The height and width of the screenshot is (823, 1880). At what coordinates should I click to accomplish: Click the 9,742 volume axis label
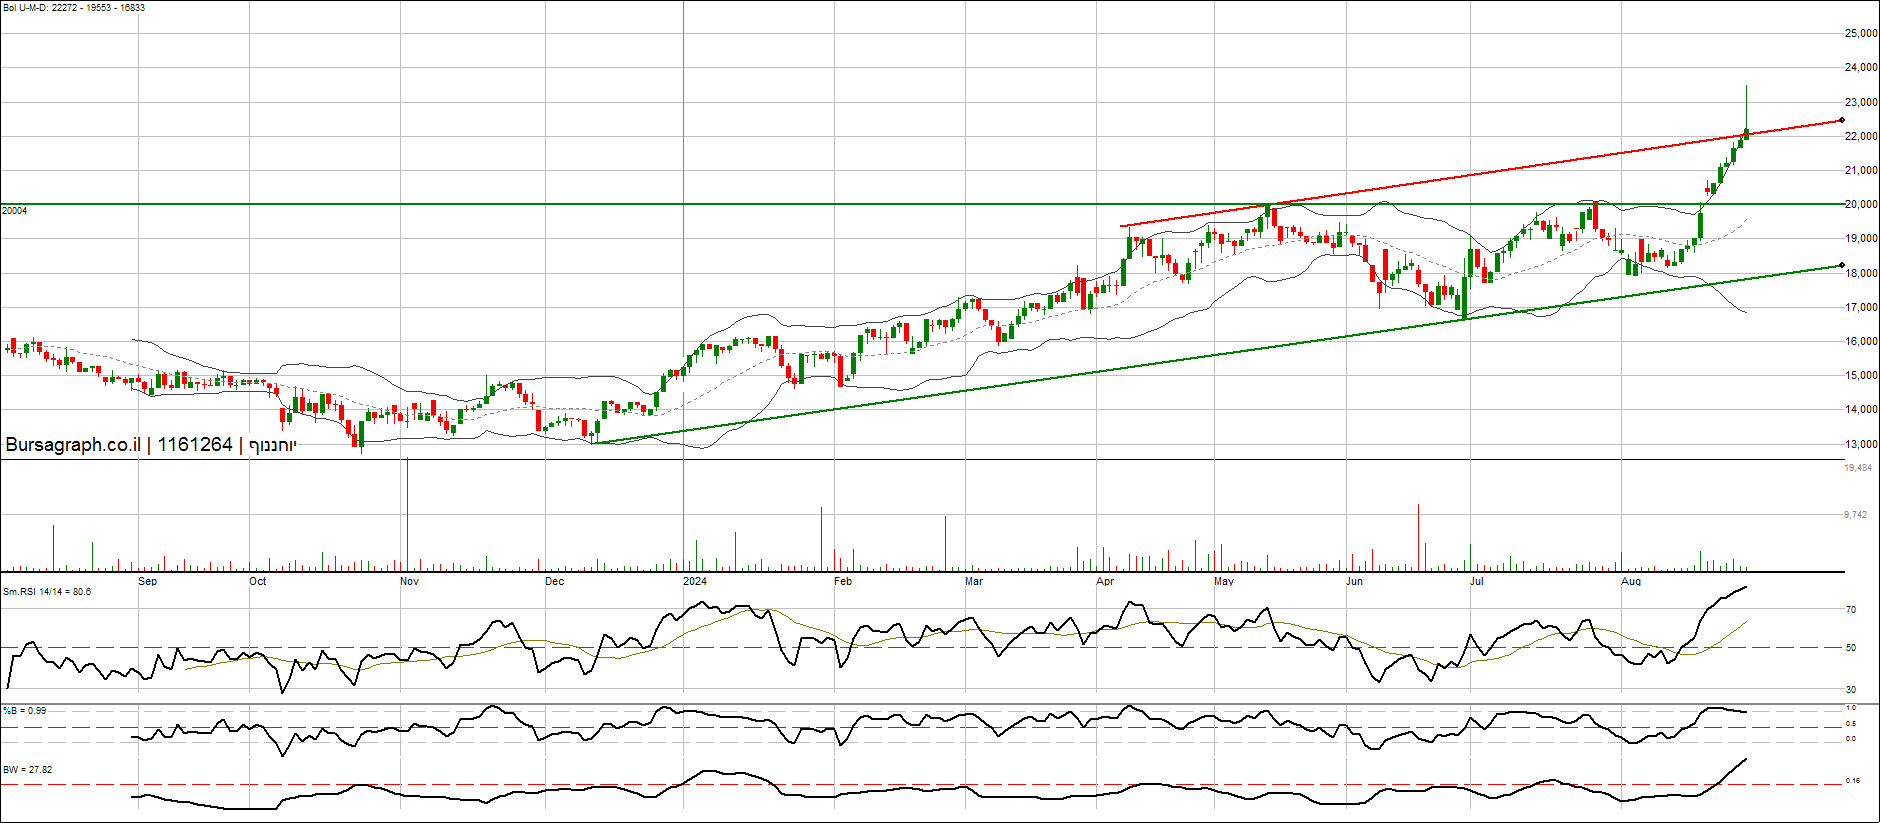pos(1855,515)
